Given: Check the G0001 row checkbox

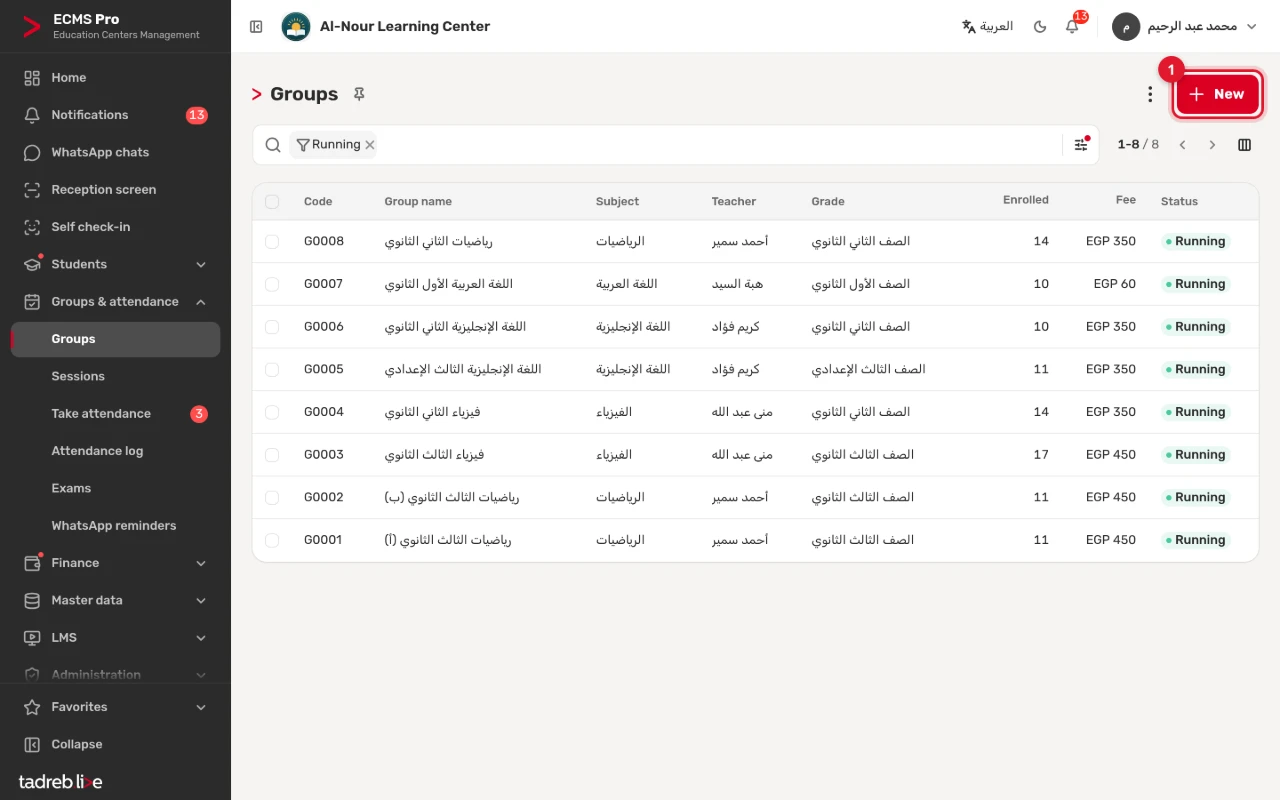Looking at the screenshot, I should click(x=272, y=540).
